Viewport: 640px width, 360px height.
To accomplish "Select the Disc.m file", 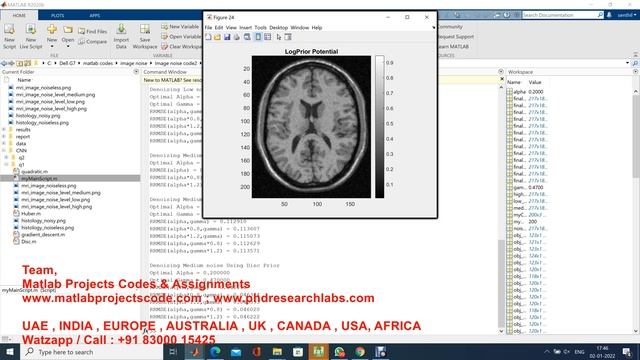I will (29, 242).
